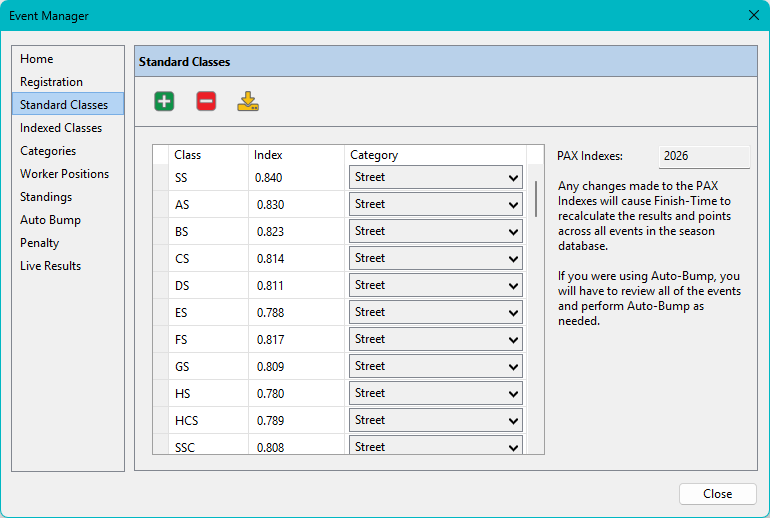Screen dimensions: 770x518
Task: Close the Event Manager window
Action: click(754, 15)
